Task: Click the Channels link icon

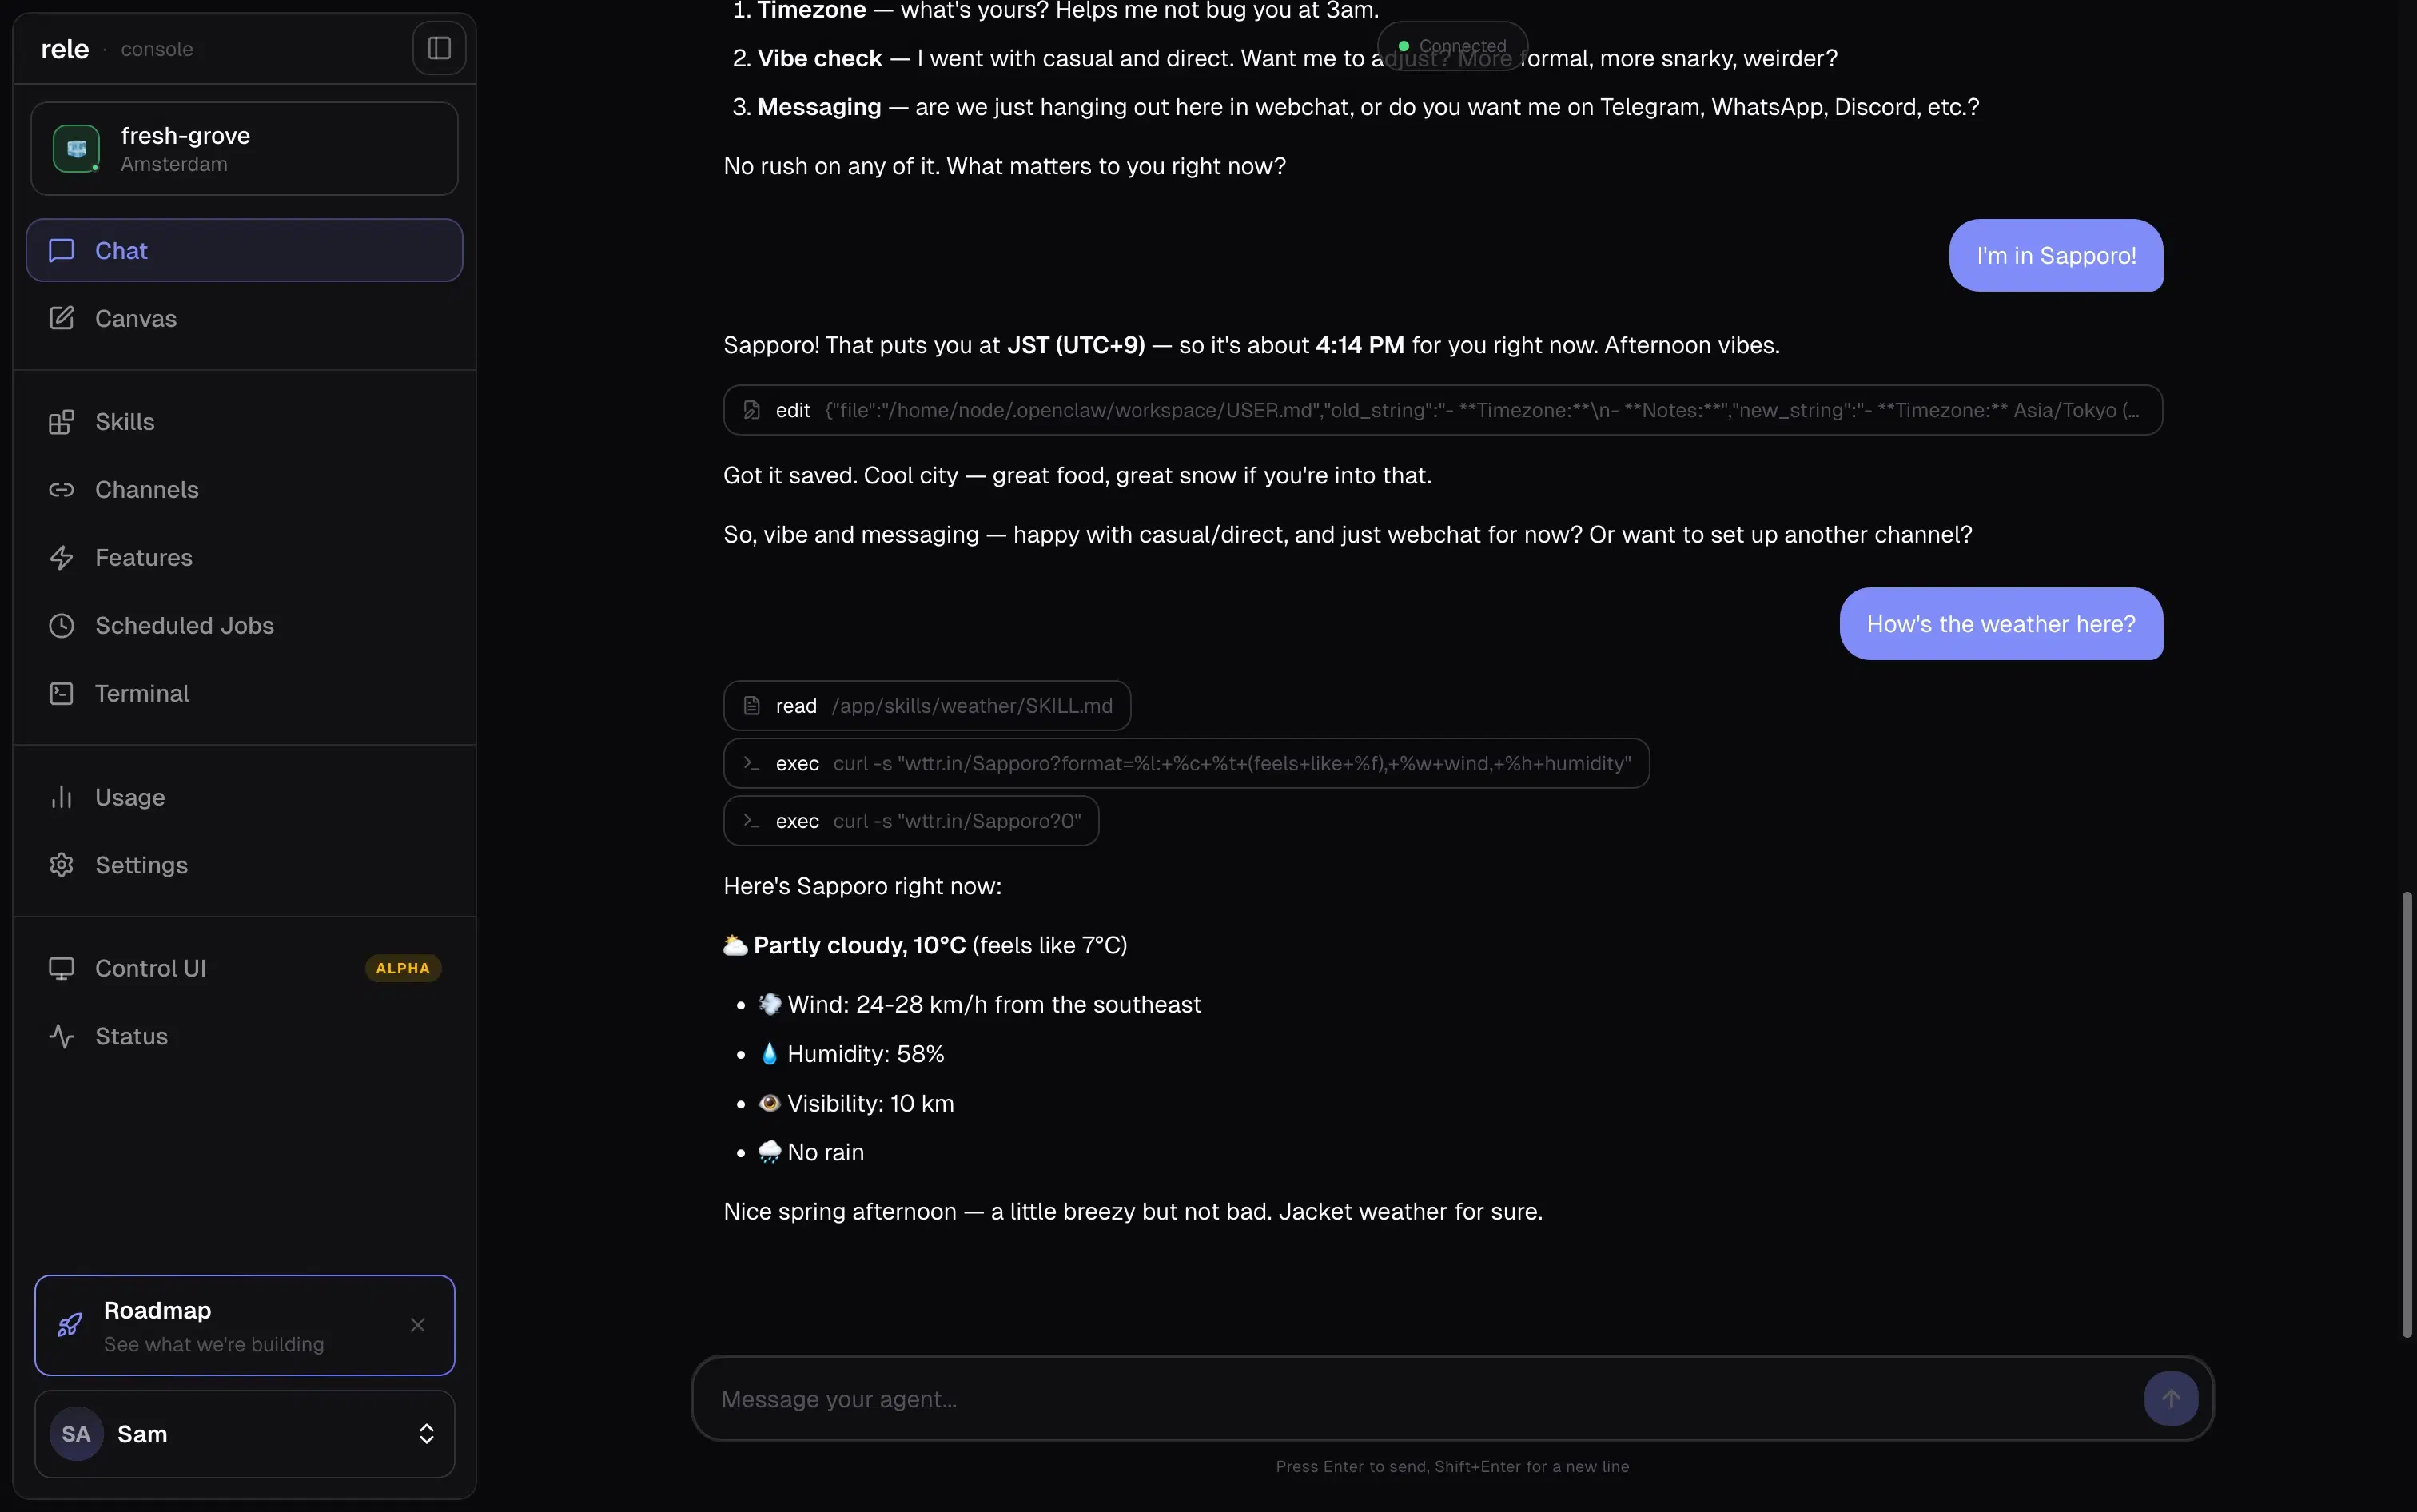Action: point(62,490)
